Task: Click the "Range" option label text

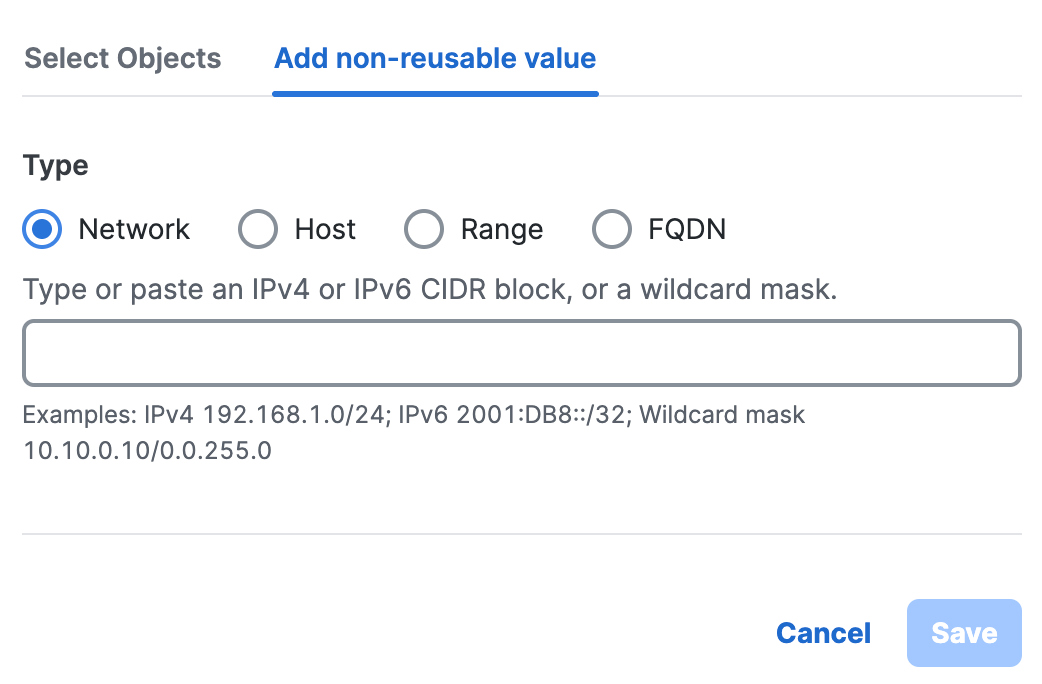Action: pyautogui.click(x=501, y=230)
